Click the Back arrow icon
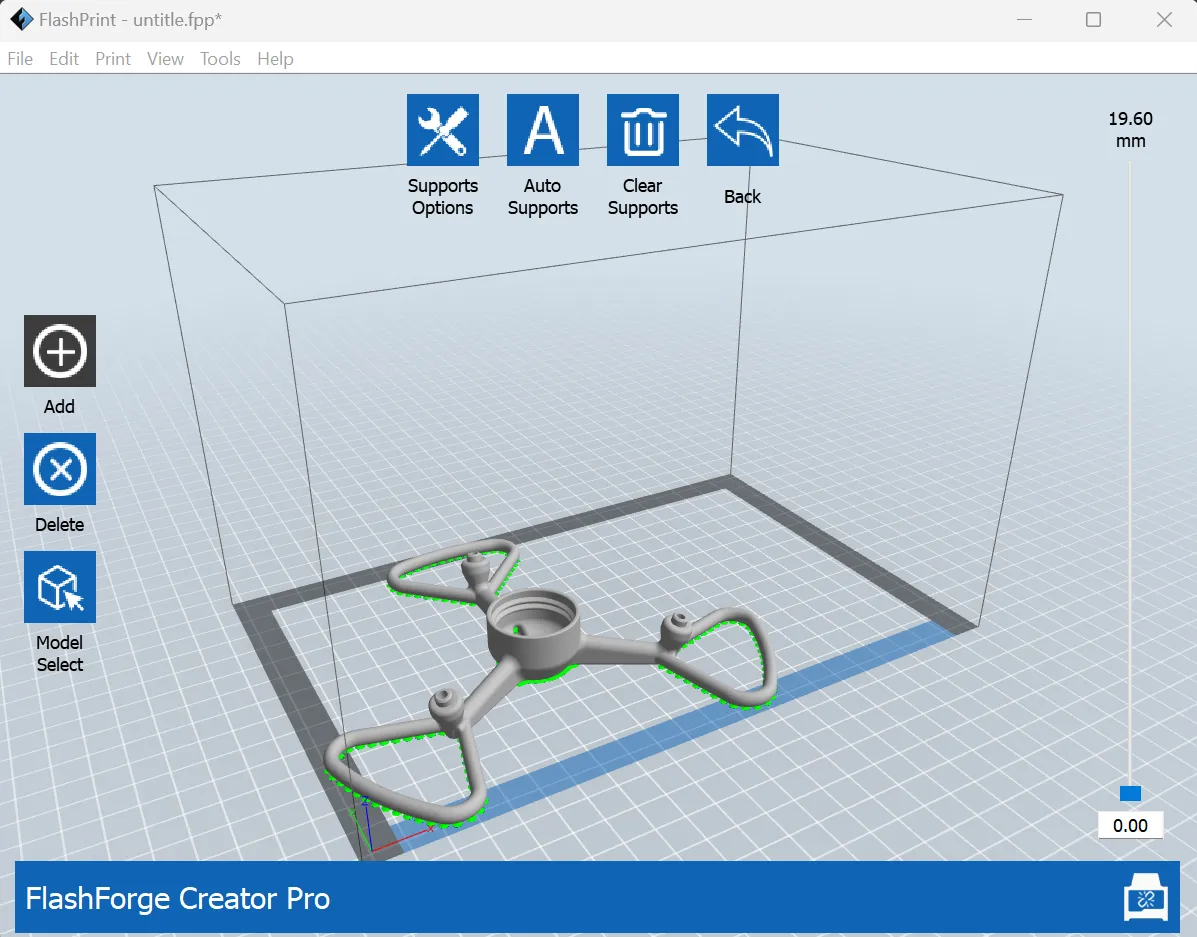This screenshot has width=1197, height=937. pos(743,130)
